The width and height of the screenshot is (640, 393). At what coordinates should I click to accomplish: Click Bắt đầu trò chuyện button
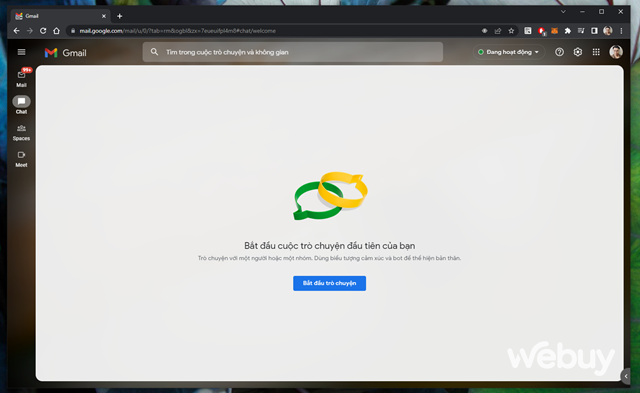pos(329,283)
